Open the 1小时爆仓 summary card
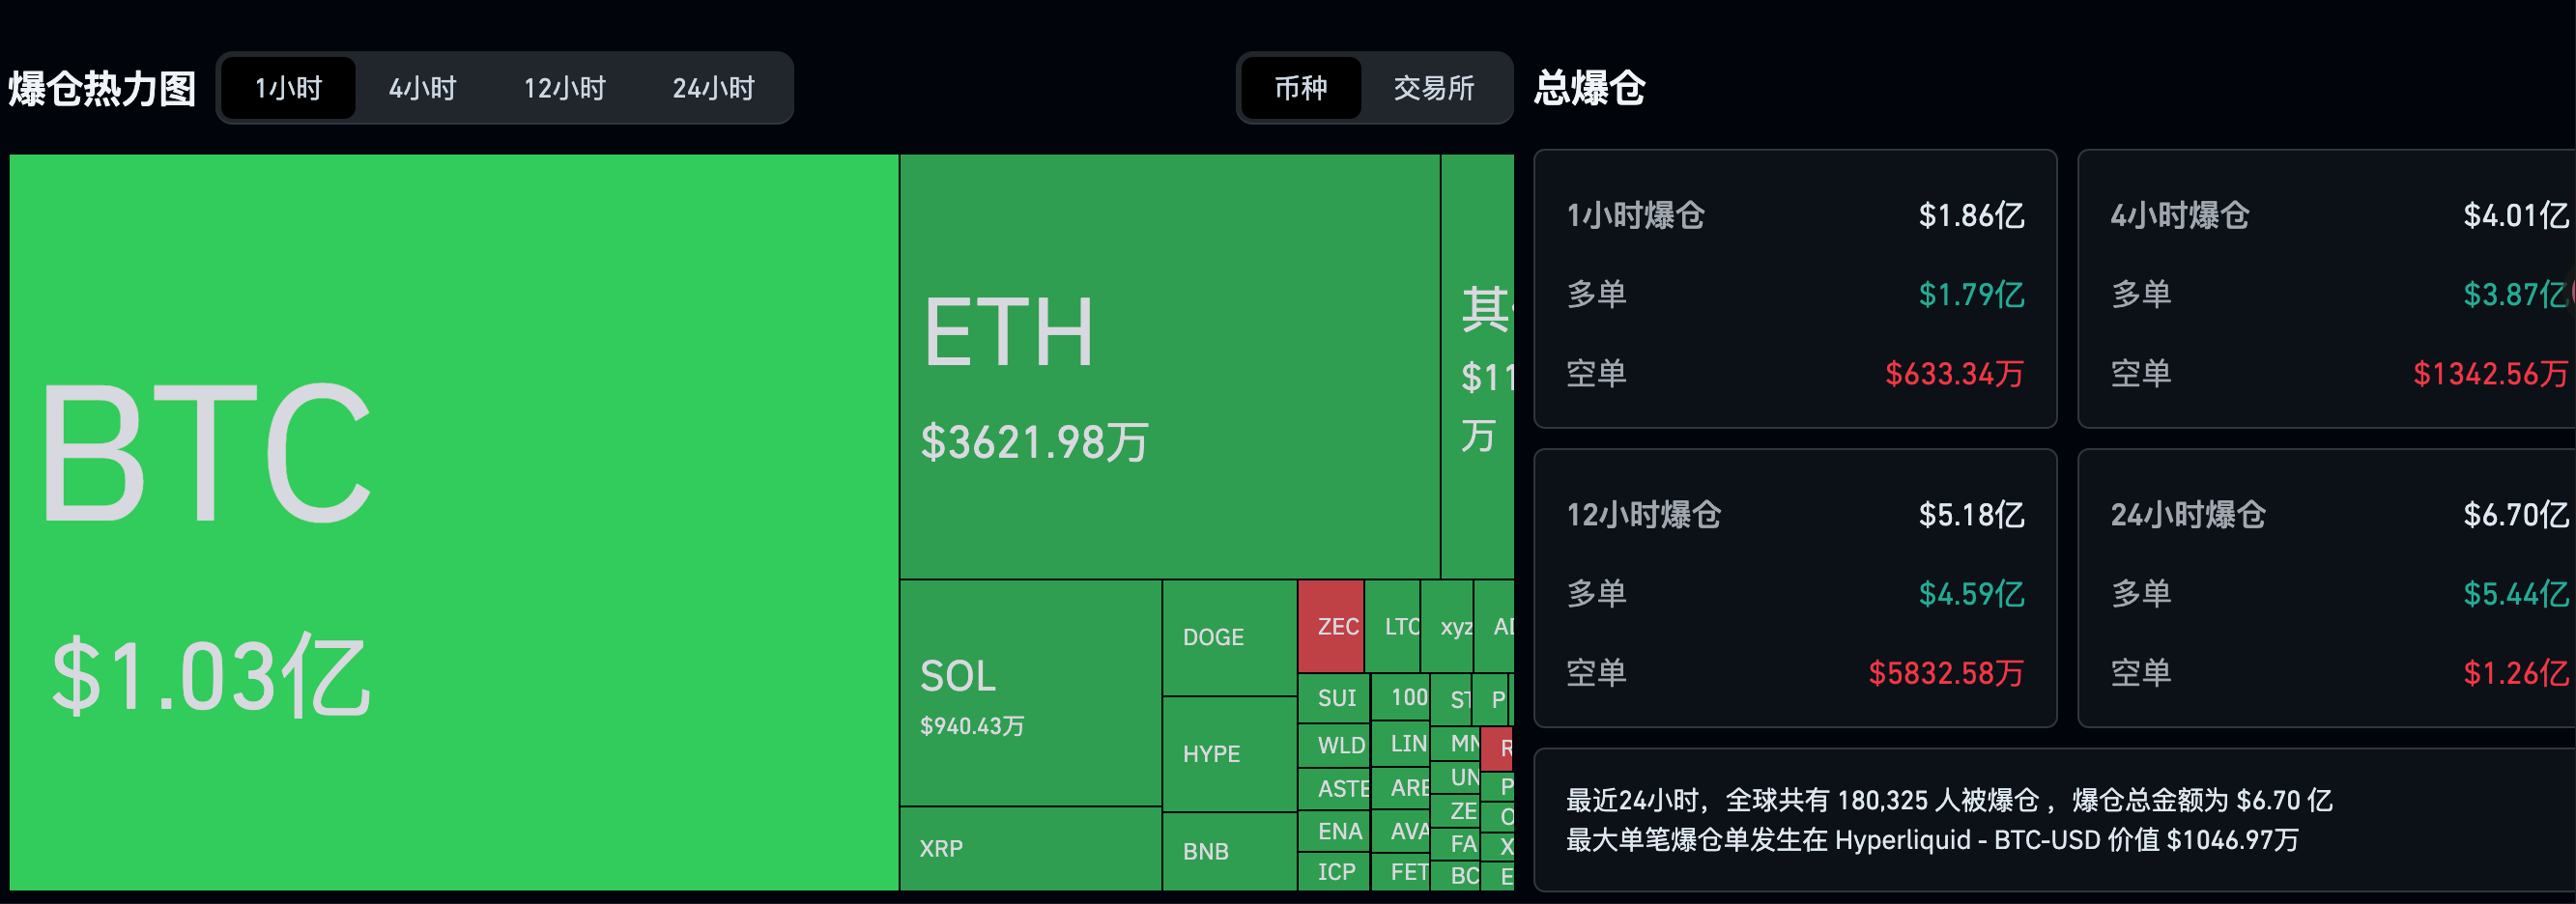The height and width of the screenshot is (904, 2576). (1794, 289)
